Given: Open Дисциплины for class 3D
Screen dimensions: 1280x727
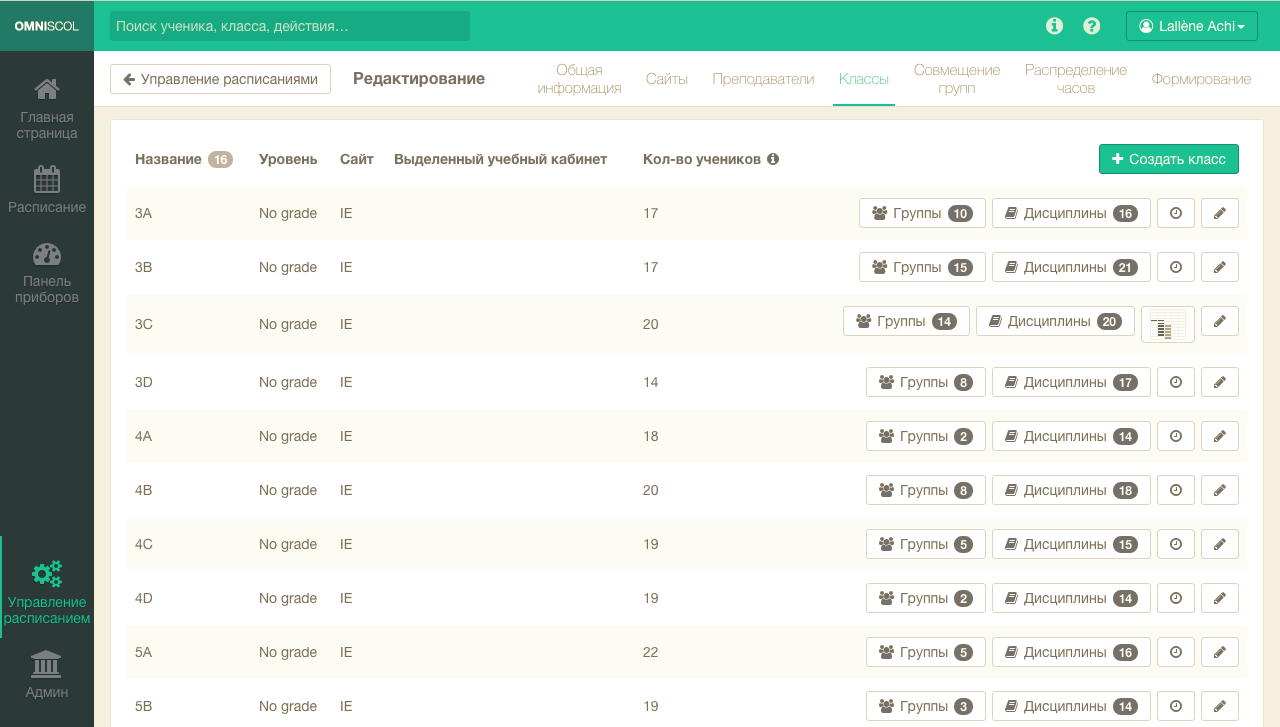Looking at the screenshot, I should [1071, 382].
